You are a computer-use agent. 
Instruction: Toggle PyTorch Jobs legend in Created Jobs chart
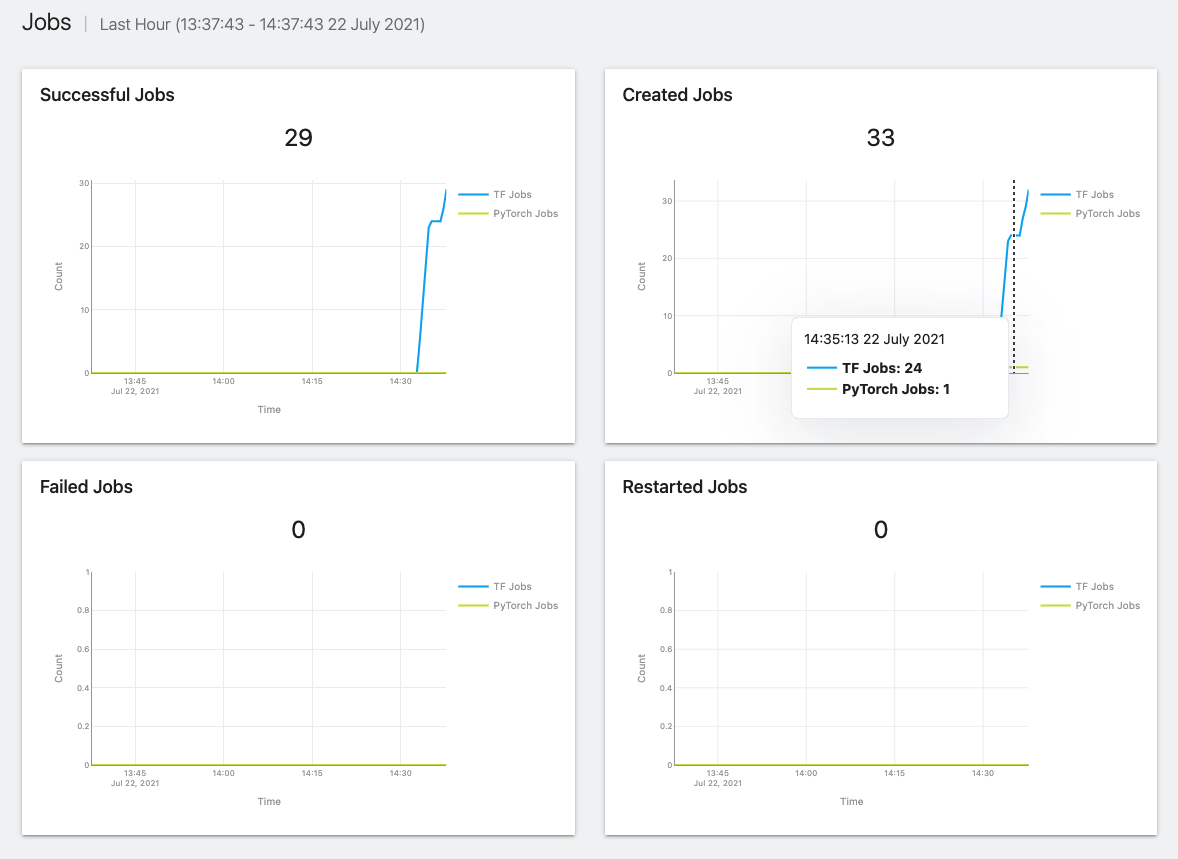[1090, 213]
